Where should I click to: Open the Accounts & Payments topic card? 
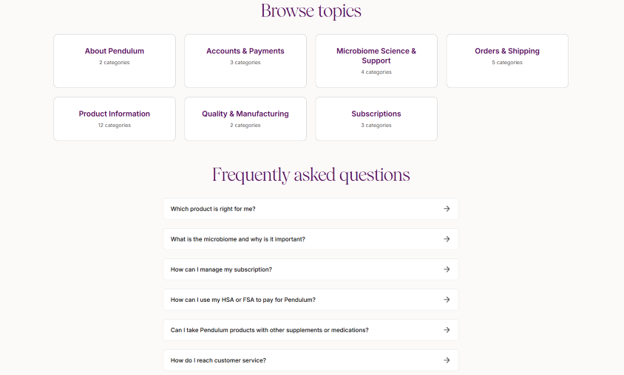pos(246,61)
